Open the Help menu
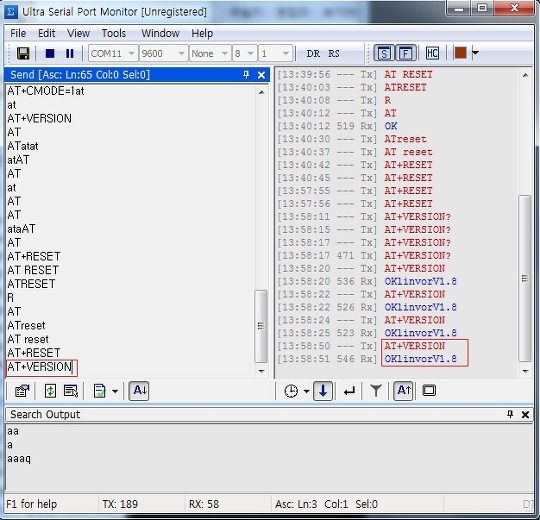 (x=202, y=33)
